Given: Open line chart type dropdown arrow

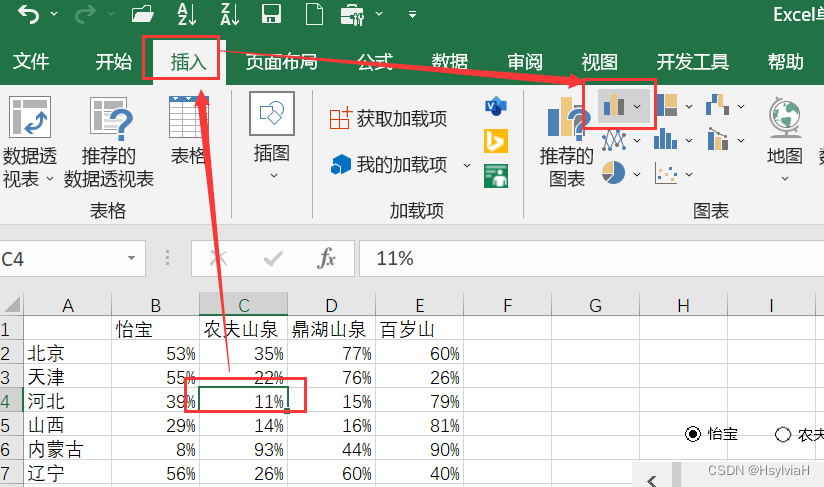Looking at the screenshot, I should [637, 141].
